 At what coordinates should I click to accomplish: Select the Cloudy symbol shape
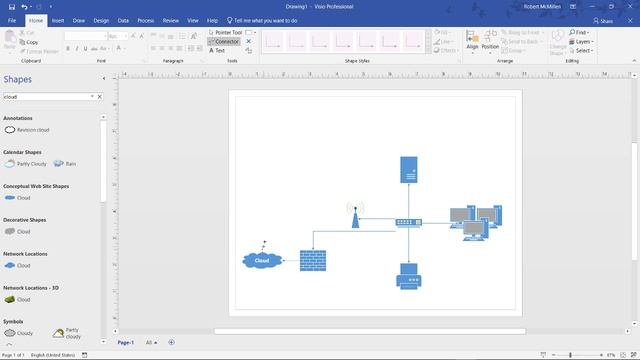pyautogui.click(x=18, y=333)
